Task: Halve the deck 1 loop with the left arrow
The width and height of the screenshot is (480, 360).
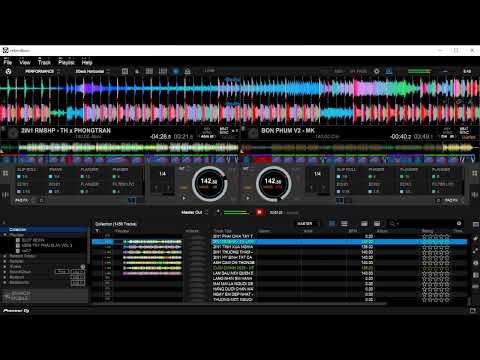Action: click(156, 188)
